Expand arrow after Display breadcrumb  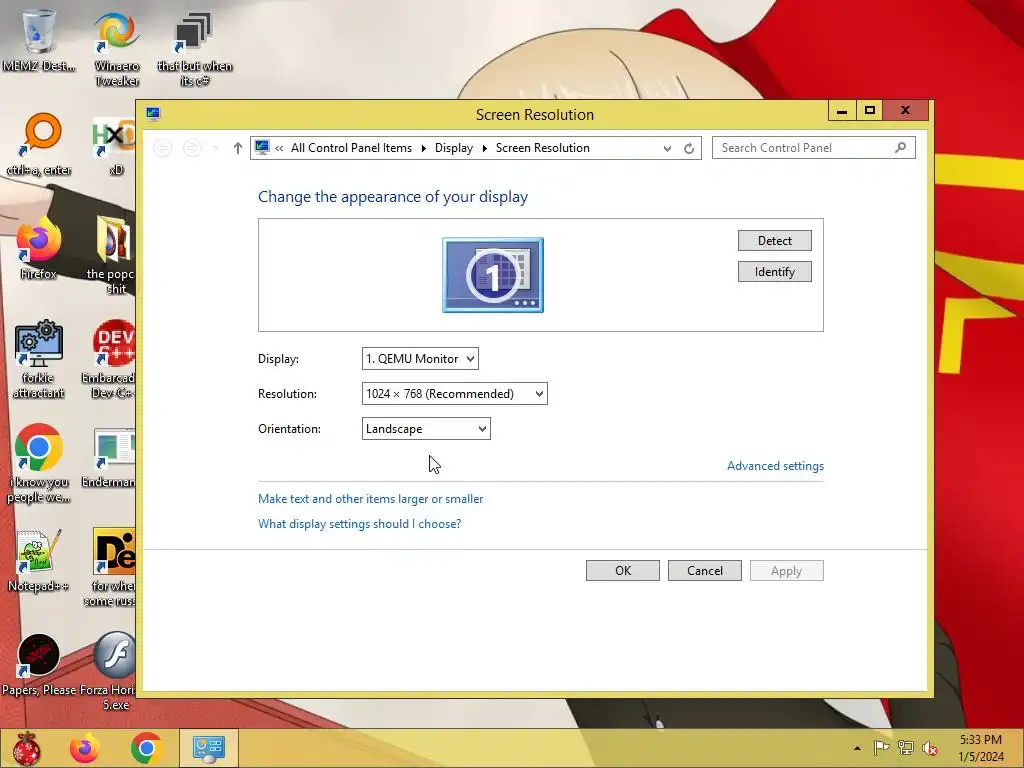485,148
